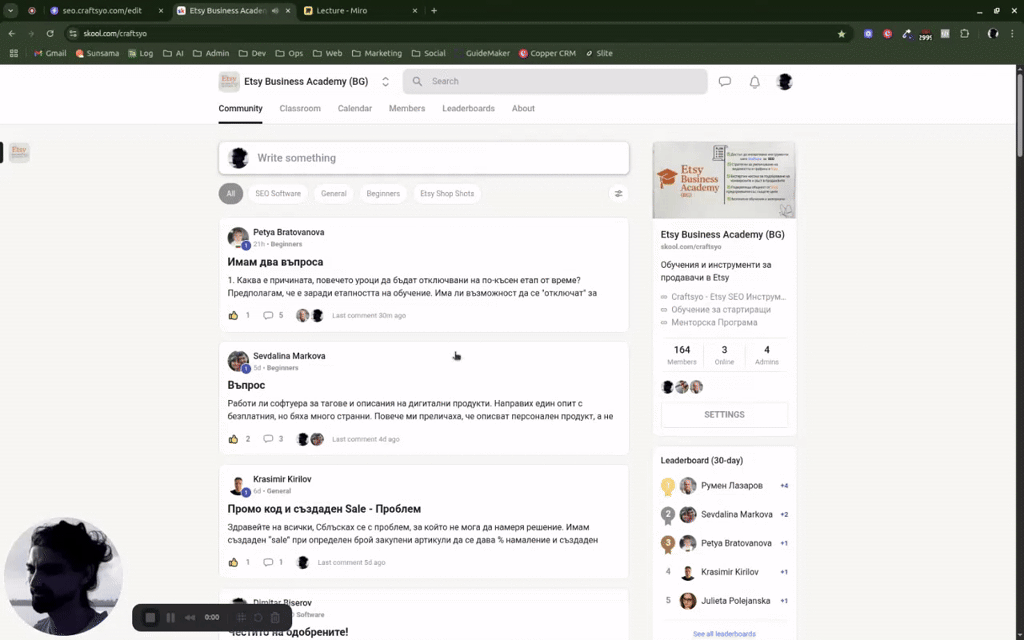Open the Менторска Програма link
The width and height of the screenshot is (1024, 640).
click(714, 323)
